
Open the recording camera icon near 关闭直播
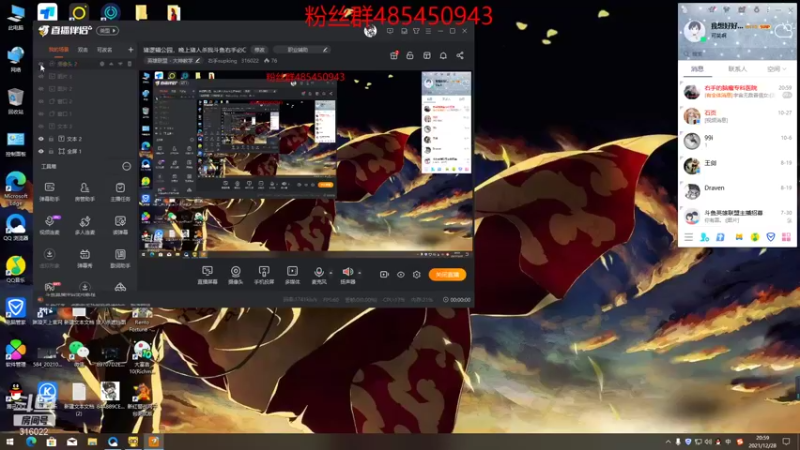(x=384, y=274)
